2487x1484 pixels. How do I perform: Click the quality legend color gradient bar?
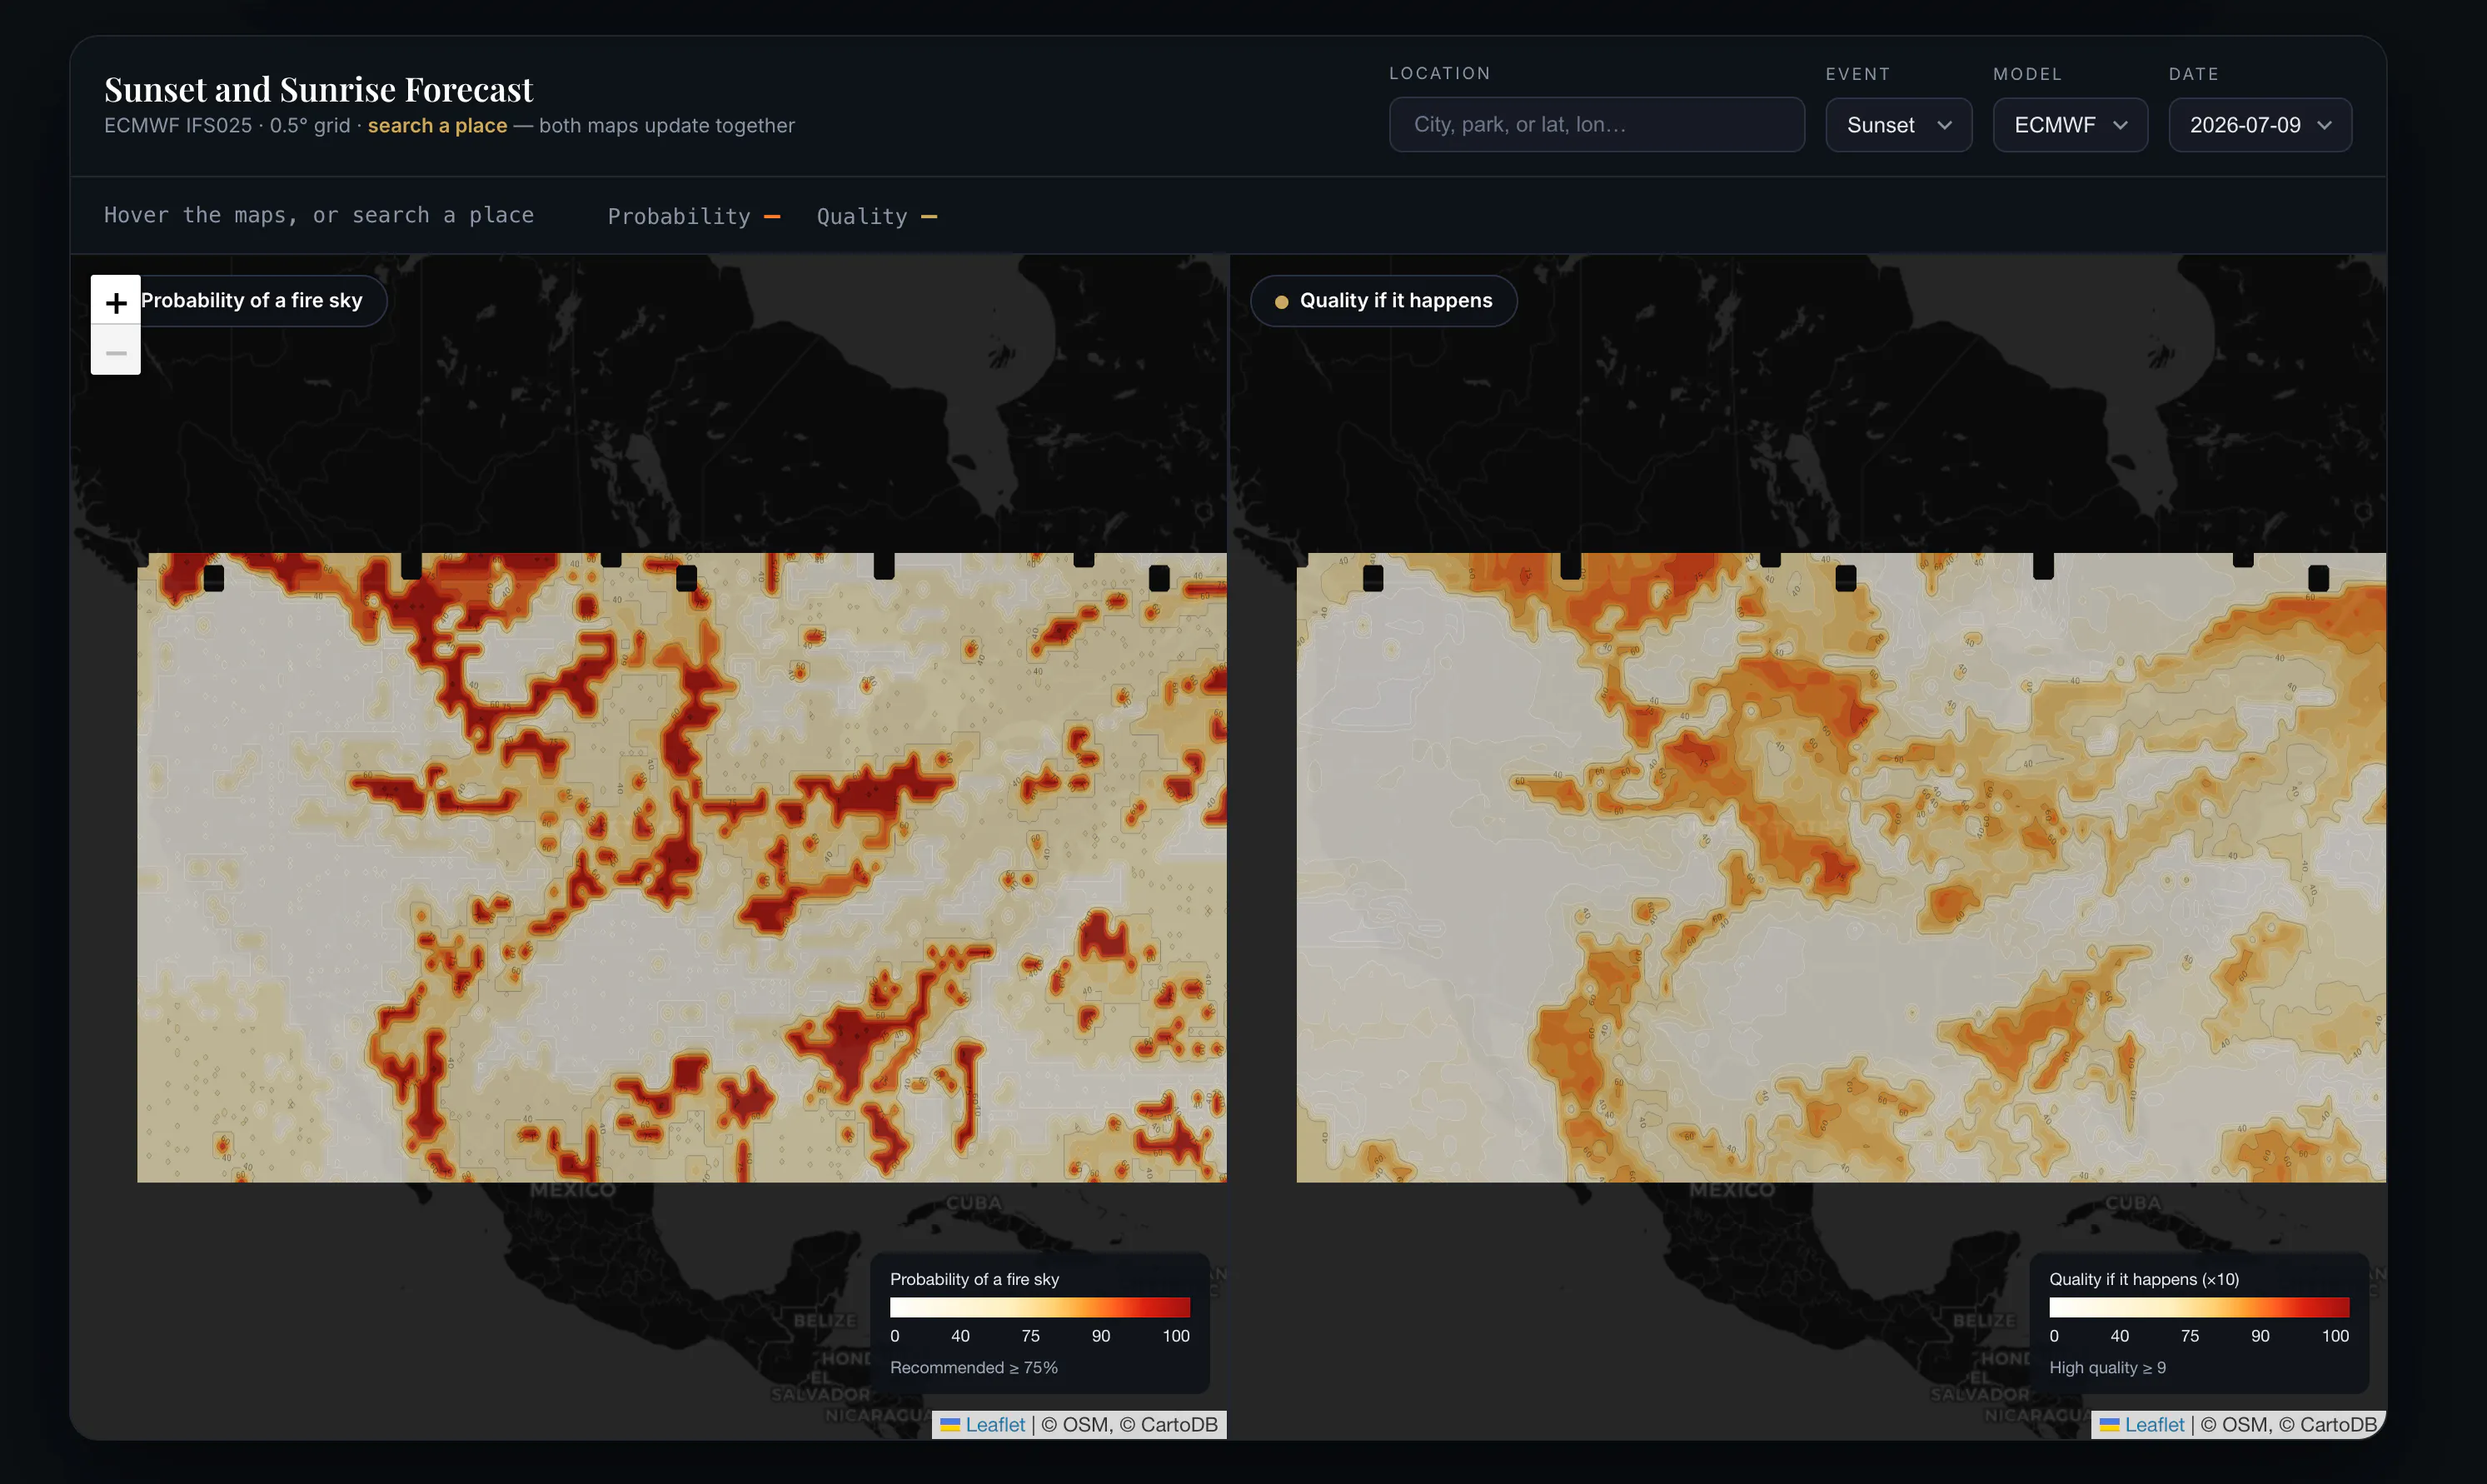coord(2198,1307)
